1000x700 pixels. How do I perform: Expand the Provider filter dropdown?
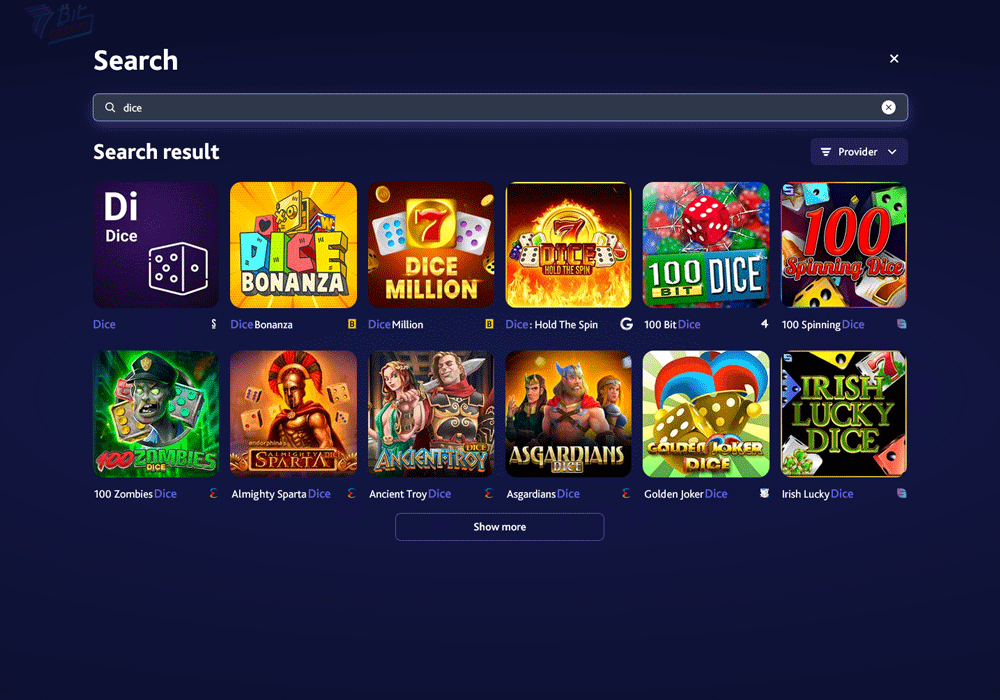click(859, 152)
